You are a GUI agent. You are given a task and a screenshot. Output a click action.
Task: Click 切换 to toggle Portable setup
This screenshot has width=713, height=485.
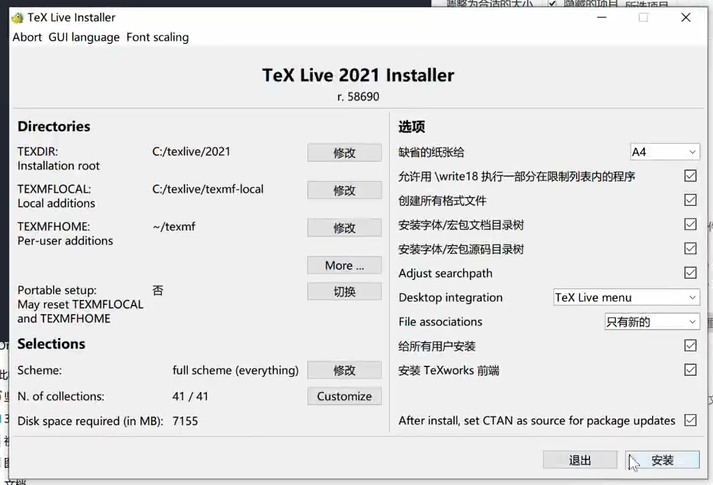[x=344, y=291]
